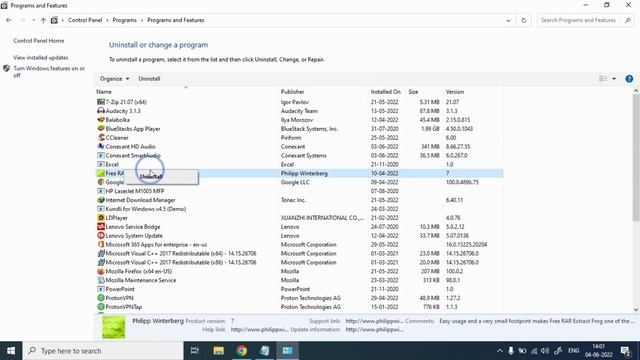Screen dimensions: 640x360
Task: Click the Conexant HD Audio icon
Action: [101, 147]
